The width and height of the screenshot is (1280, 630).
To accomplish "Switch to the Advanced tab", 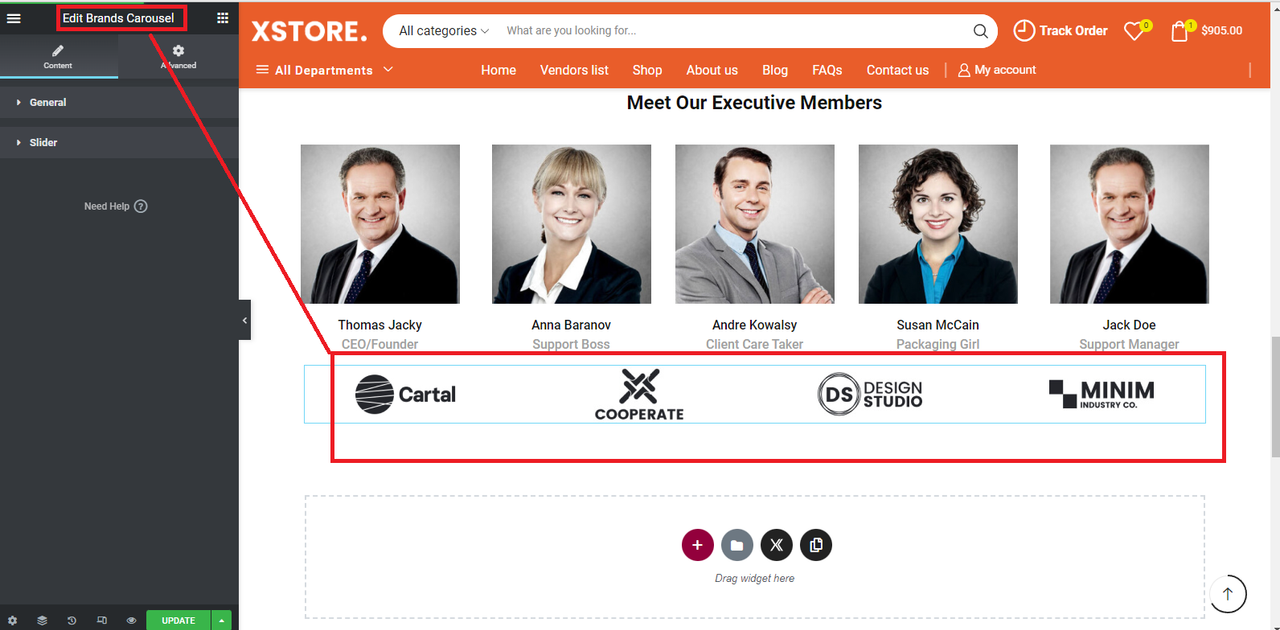I will 178,57.
